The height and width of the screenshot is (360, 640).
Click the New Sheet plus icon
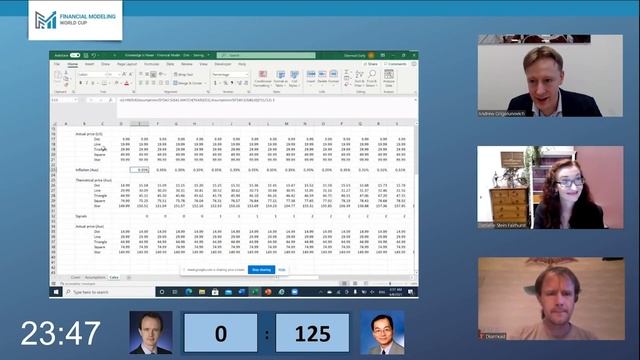pos(129,278)
